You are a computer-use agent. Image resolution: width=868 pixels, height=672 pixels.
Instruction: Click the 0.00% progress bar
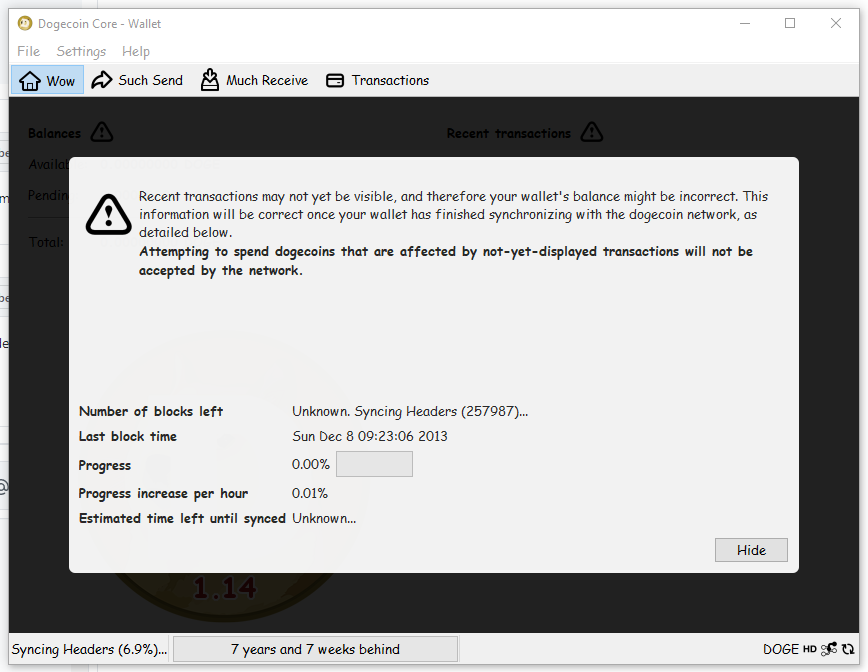(374, 463)
